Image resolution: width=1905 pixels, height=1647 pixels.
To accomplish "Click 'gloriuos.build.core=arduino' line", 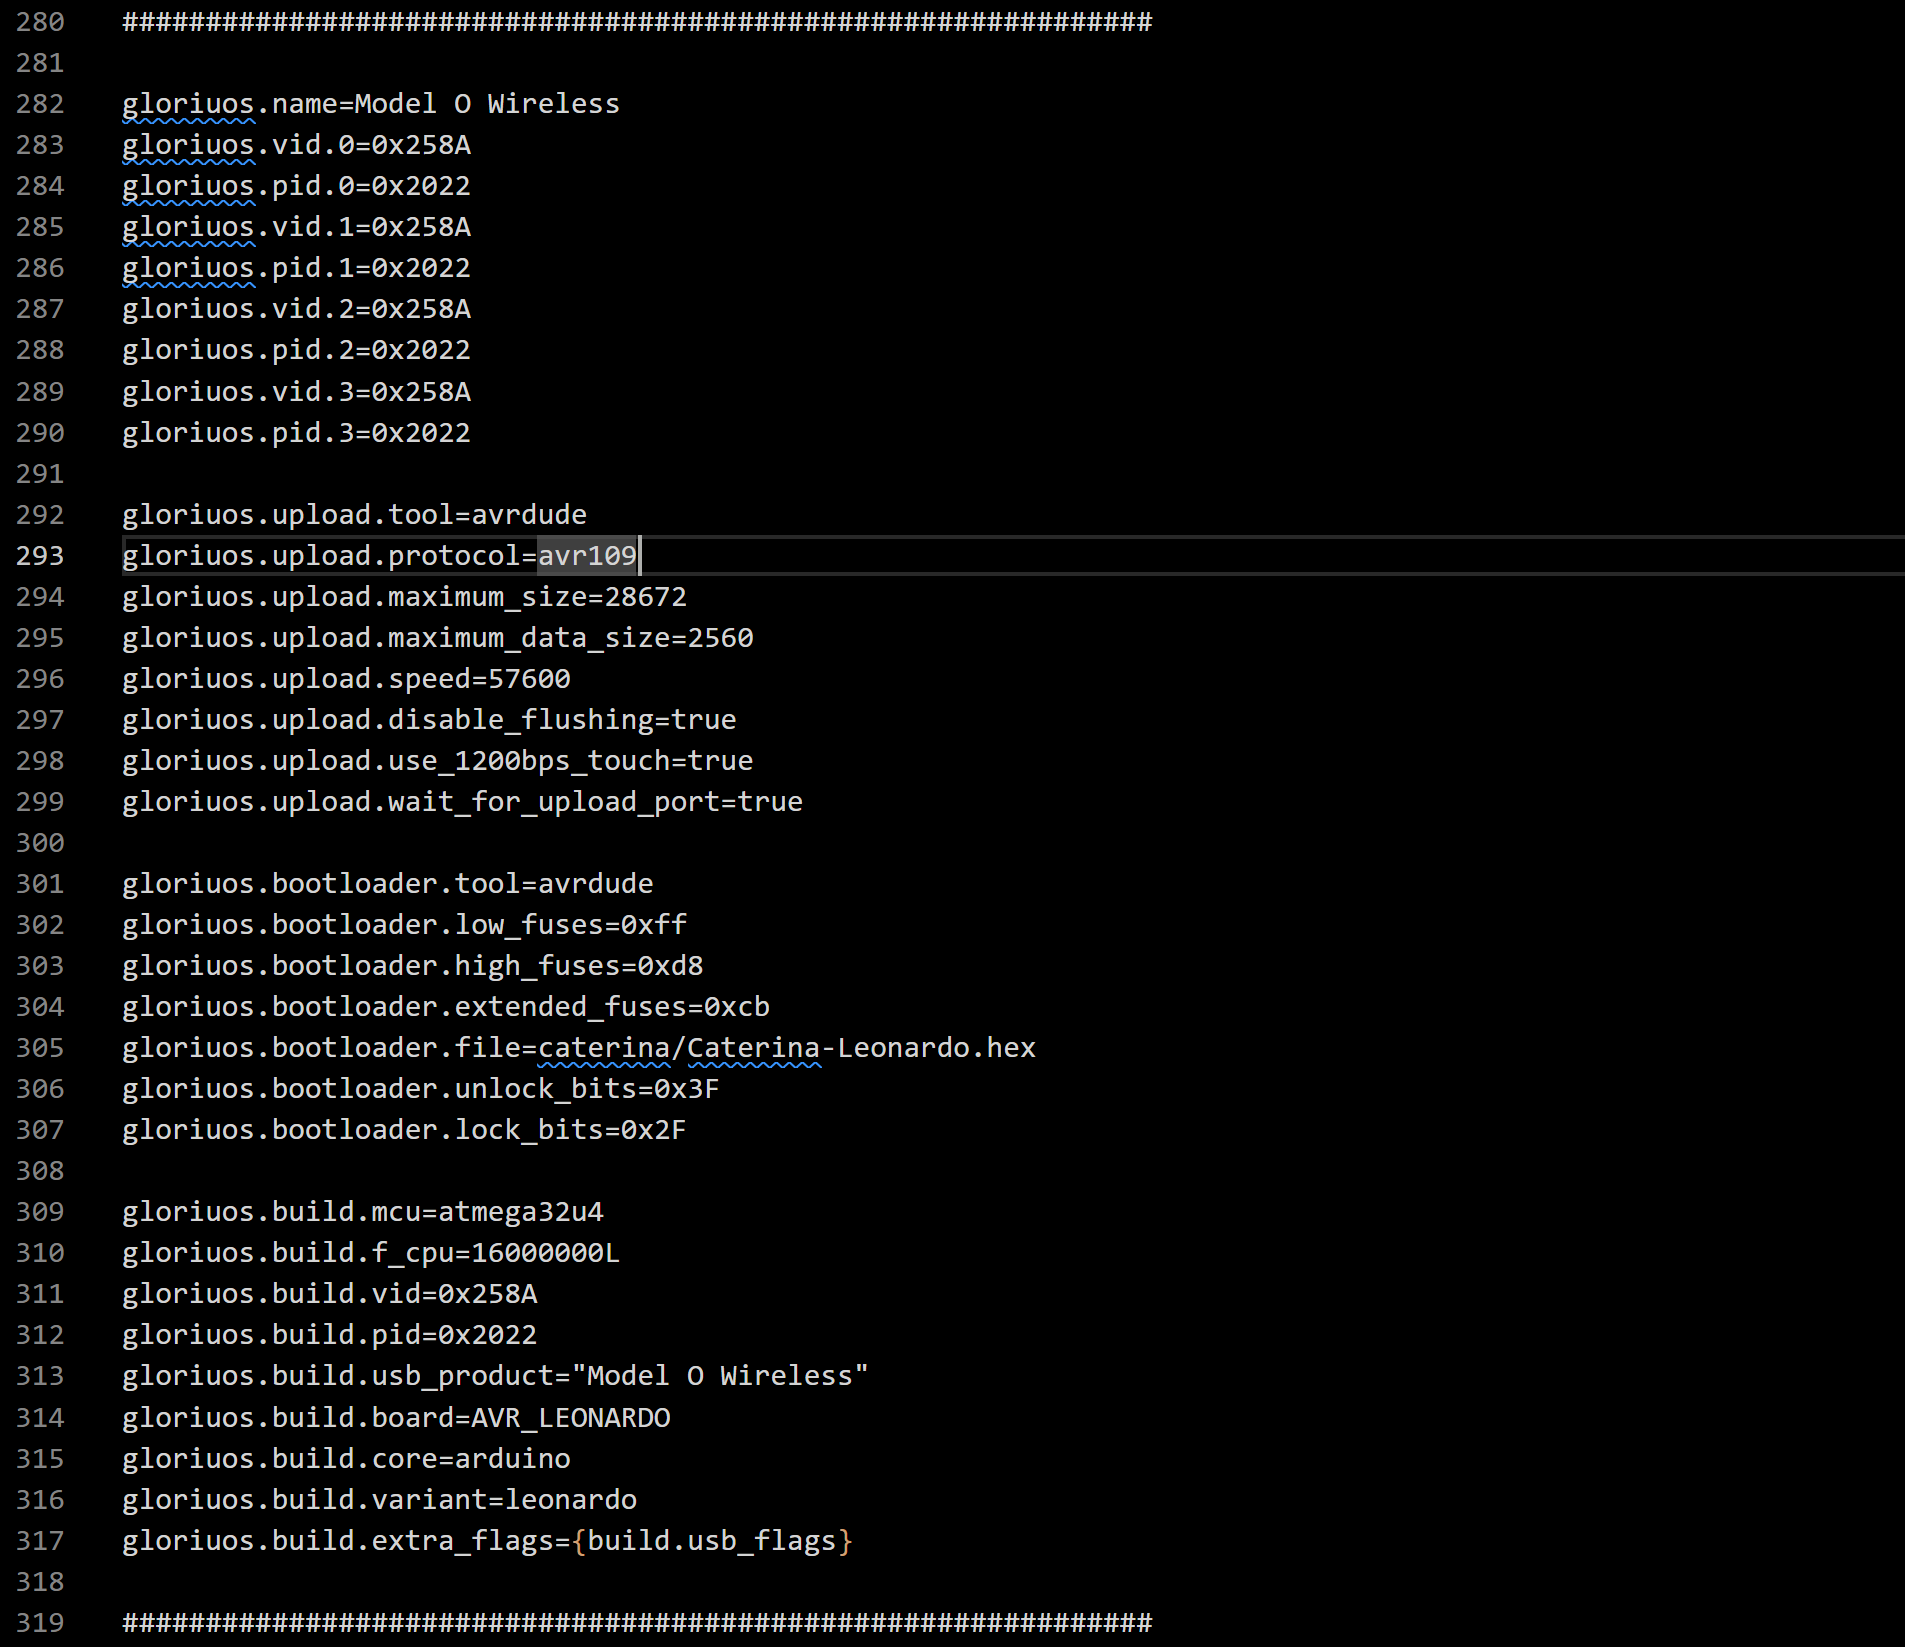I will coord(346,1459).
